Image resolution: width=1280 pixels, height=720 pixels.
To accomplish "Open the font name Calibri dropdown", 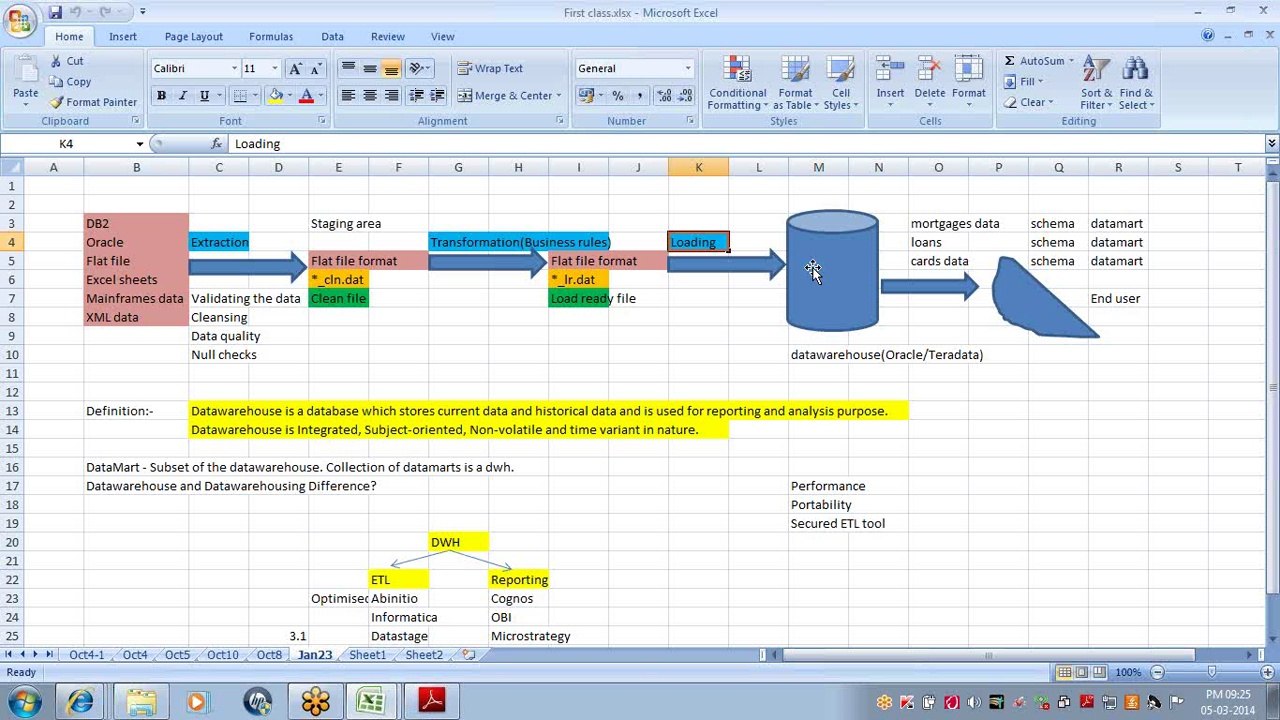I will (235, 69).
